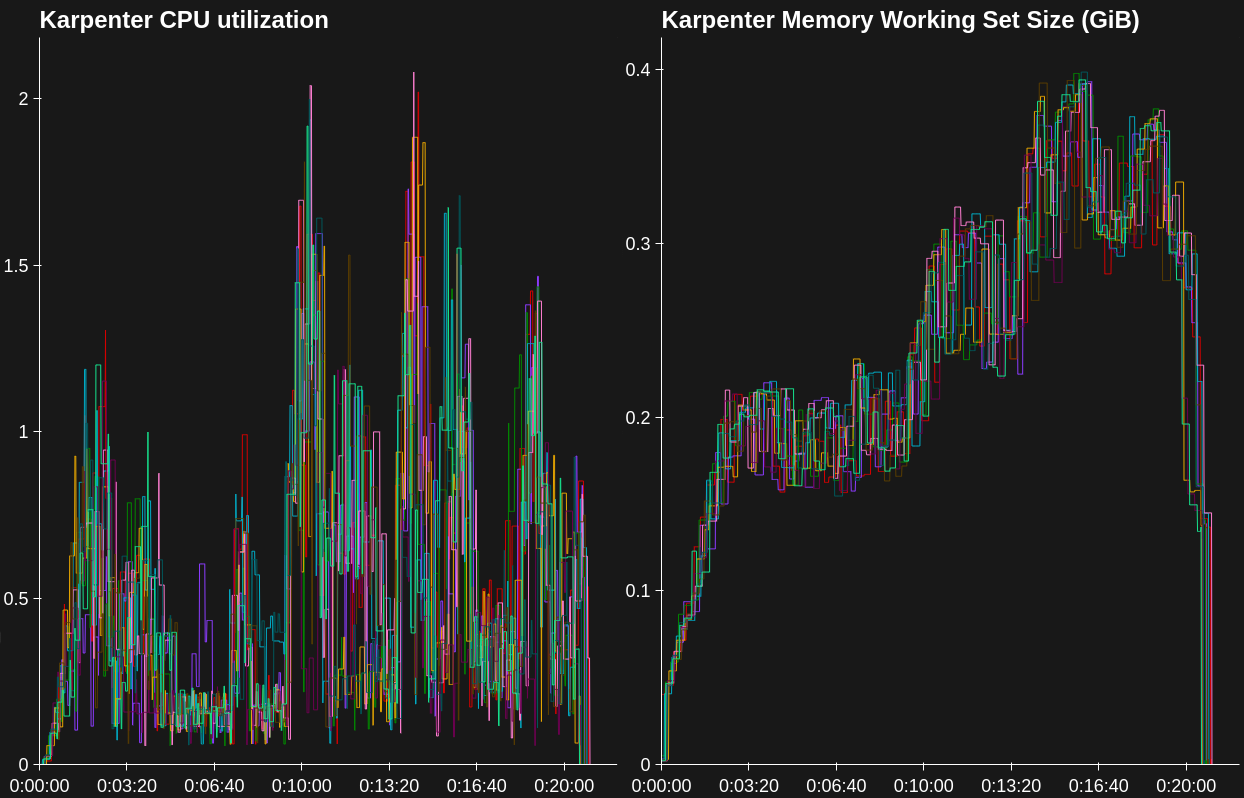Select the 1 y-axis label on CPU chart
Screen dimensions: 1244x798
click(23, 431)
